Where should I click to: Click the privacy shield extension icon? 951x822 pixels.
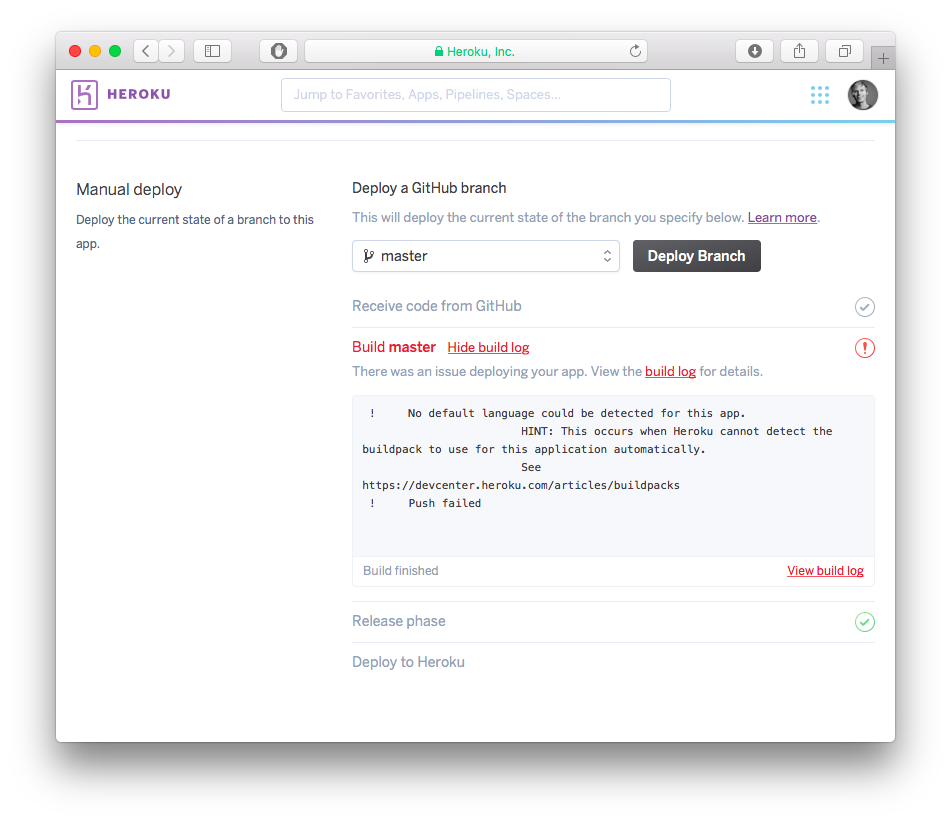coord(278,51)
